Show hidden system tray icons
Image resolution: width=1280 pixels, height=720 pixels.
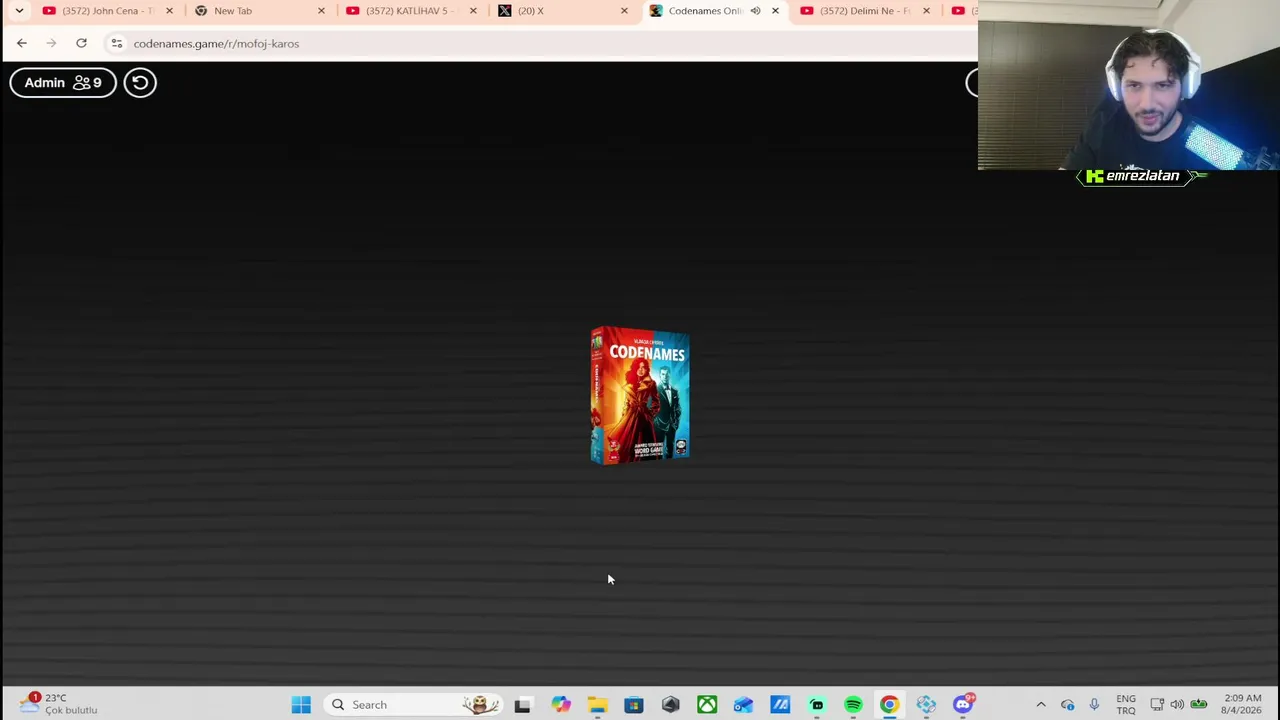tap(1041, 705)
